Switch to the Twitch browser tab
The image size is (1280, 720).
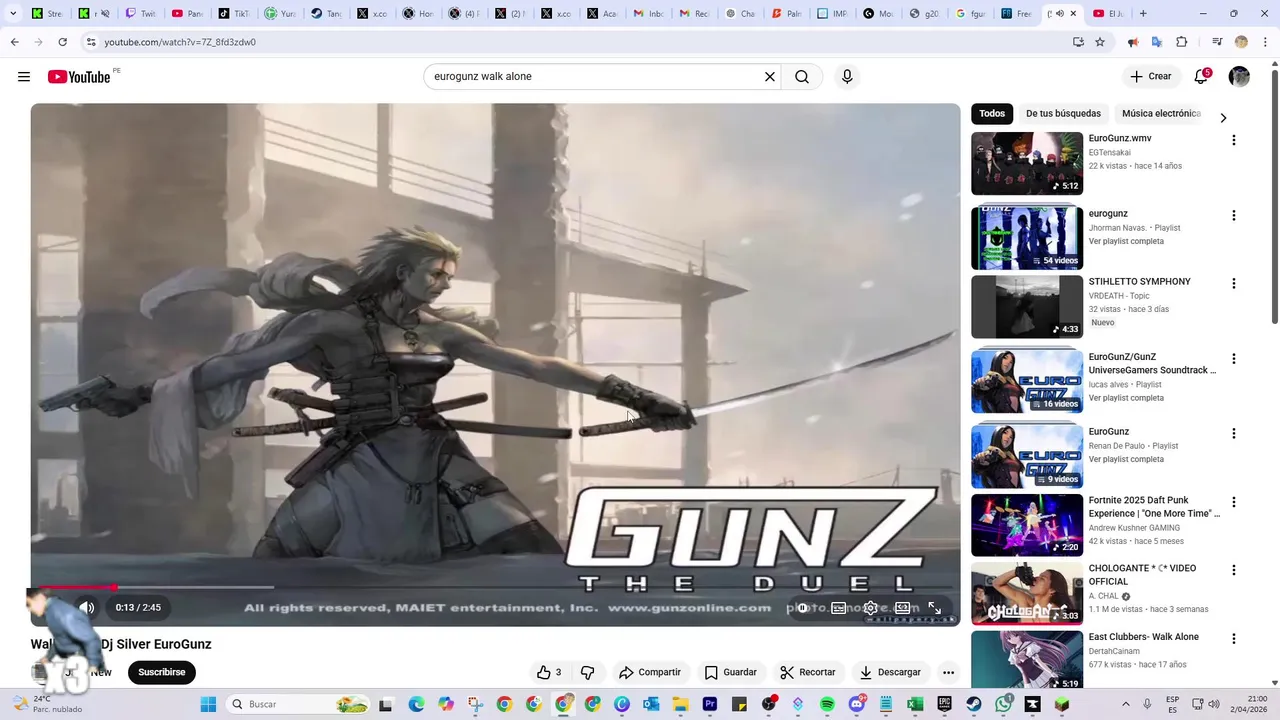[140, 14]
